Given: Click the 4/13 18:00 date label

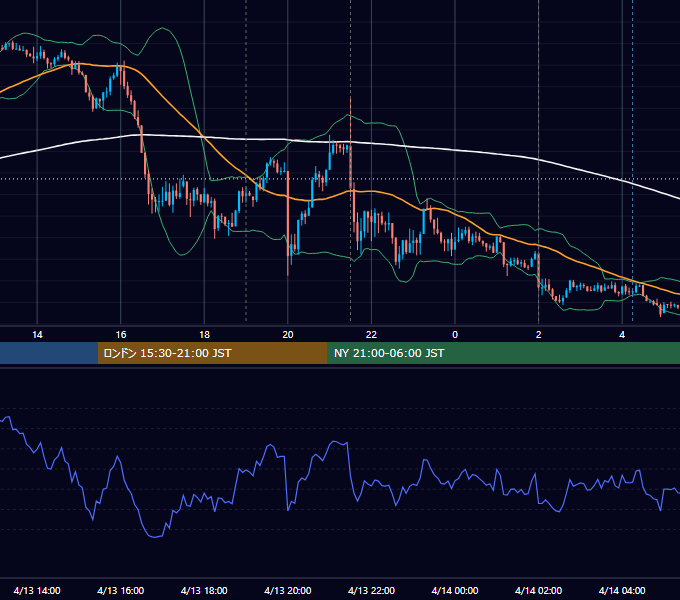Looking at the screenshot, I should (x=204, y=590).
